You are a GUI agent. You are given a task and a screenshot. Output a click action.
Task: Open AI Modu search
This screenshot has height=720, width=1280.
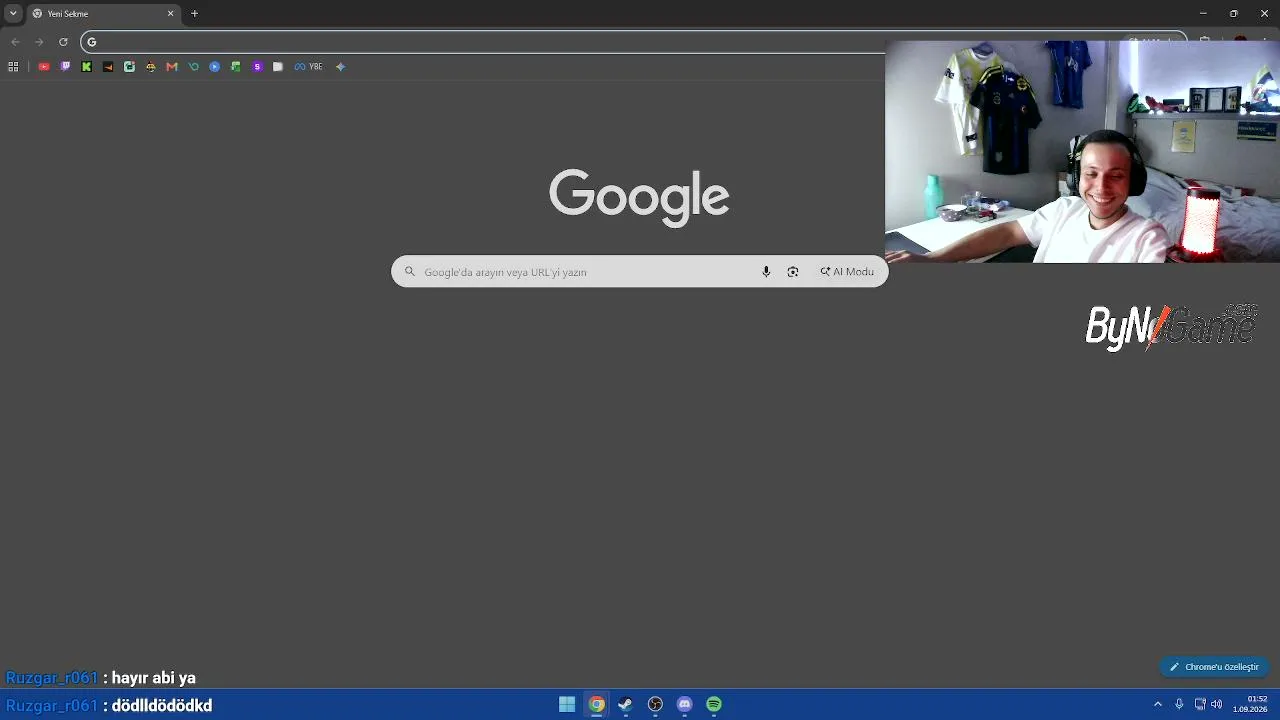coord(847,272)
